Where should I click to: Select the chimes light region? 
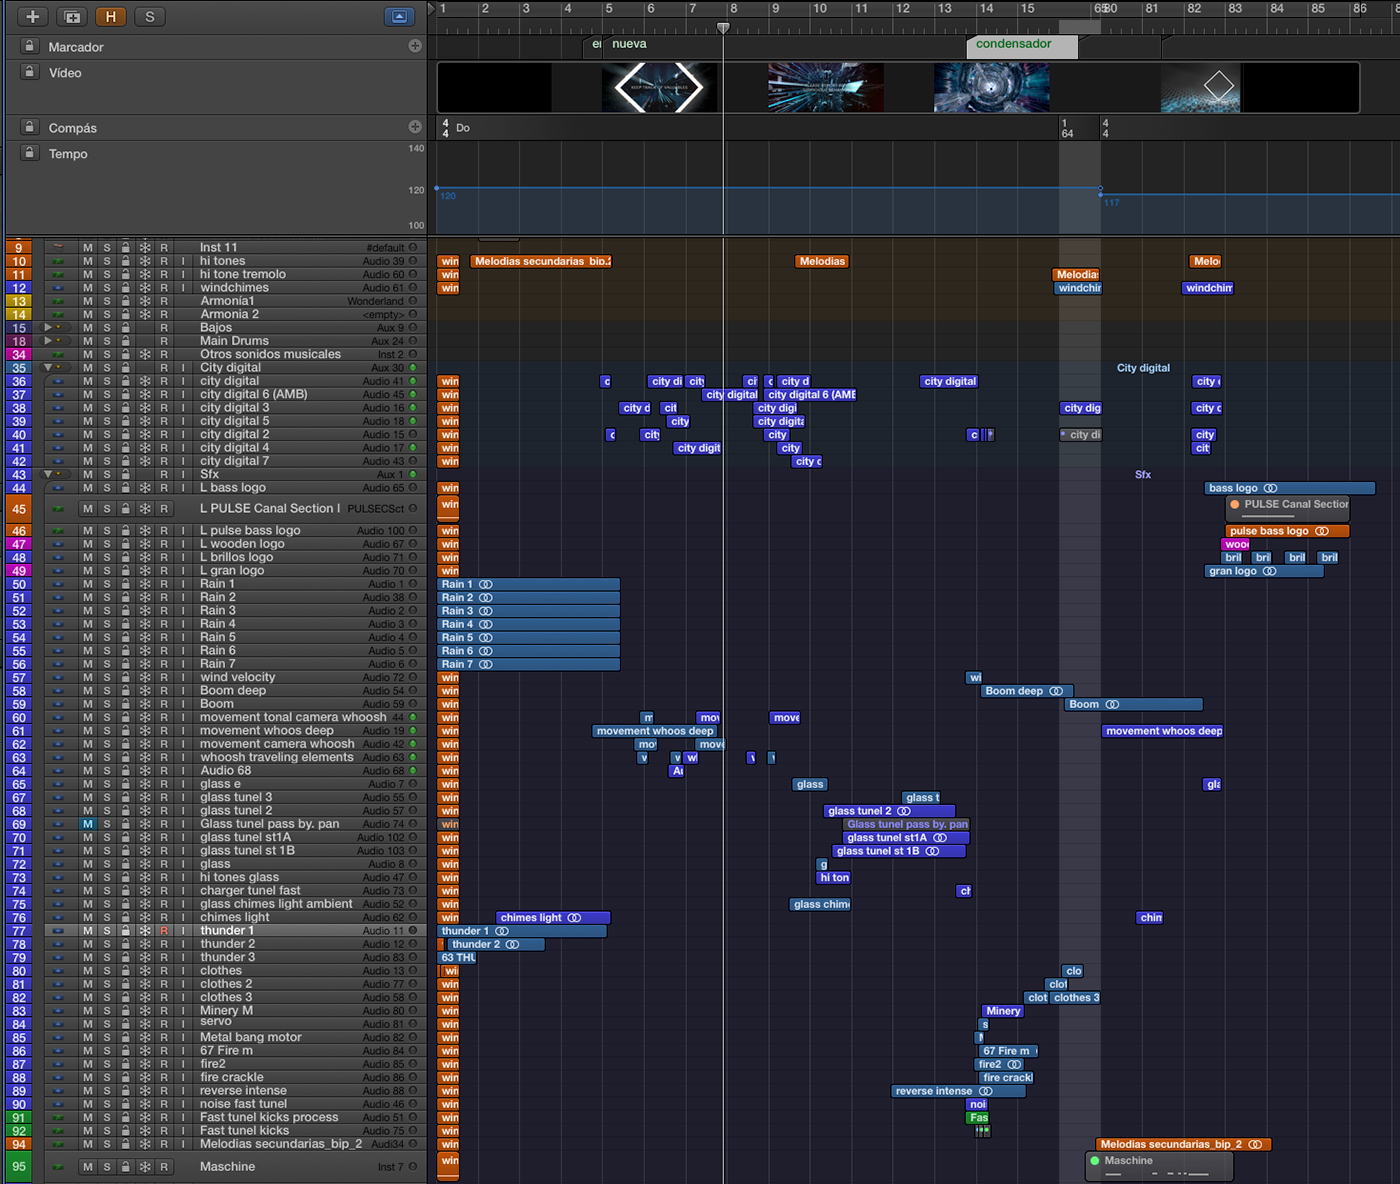point(553,917)
